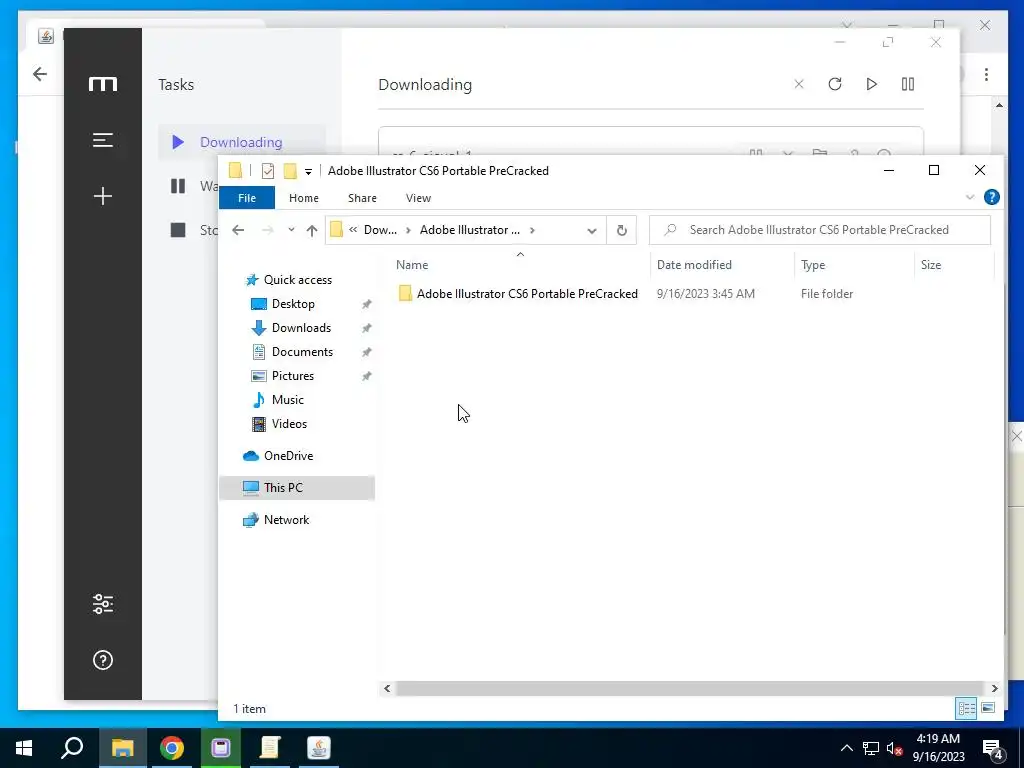Open Documents in the navigation pane

[302, 352]
